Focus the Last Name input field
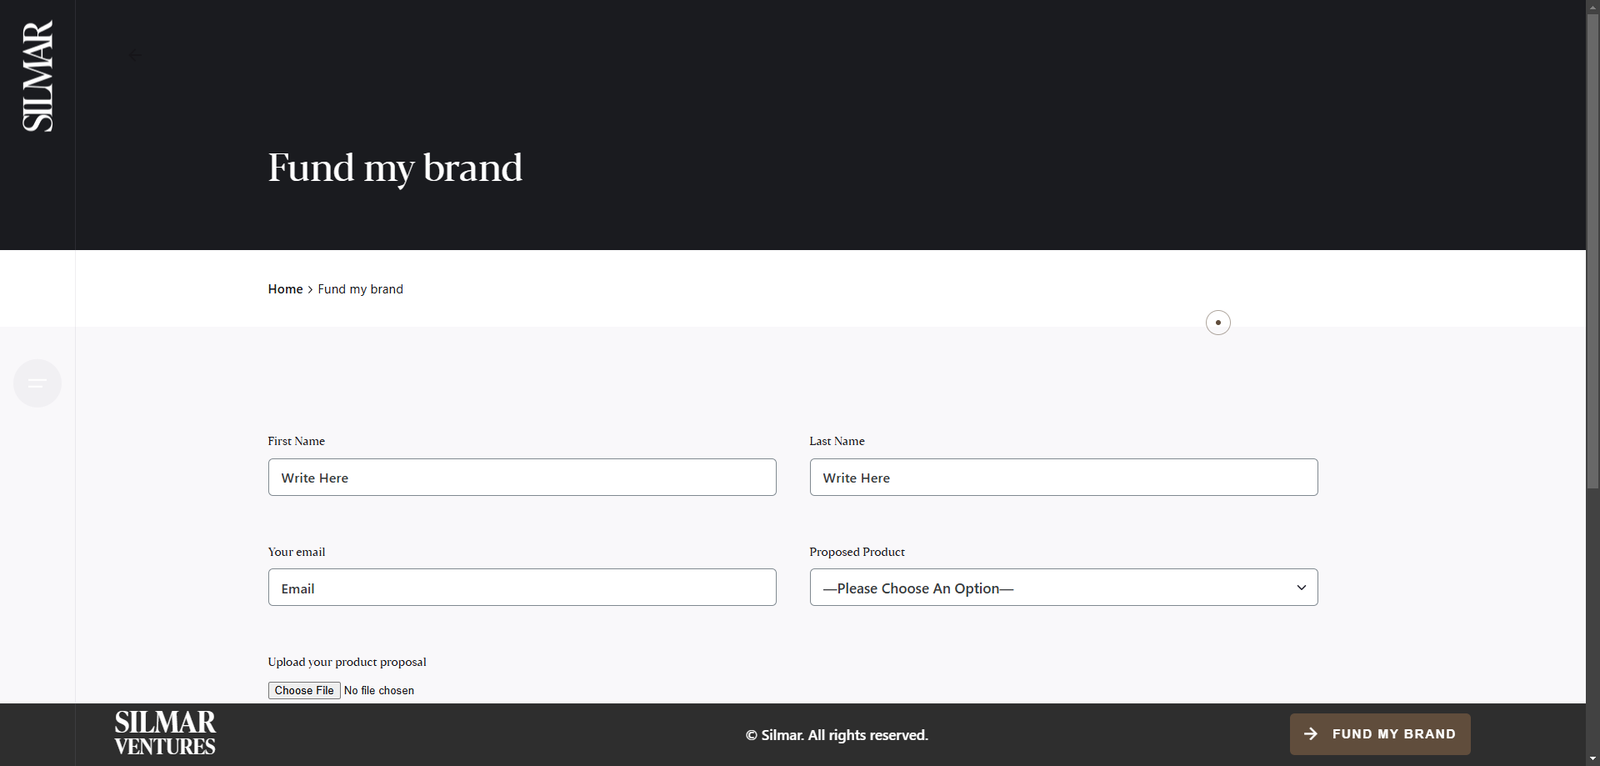Viewport: 1600px width, 766px height. coord(1063,478)
